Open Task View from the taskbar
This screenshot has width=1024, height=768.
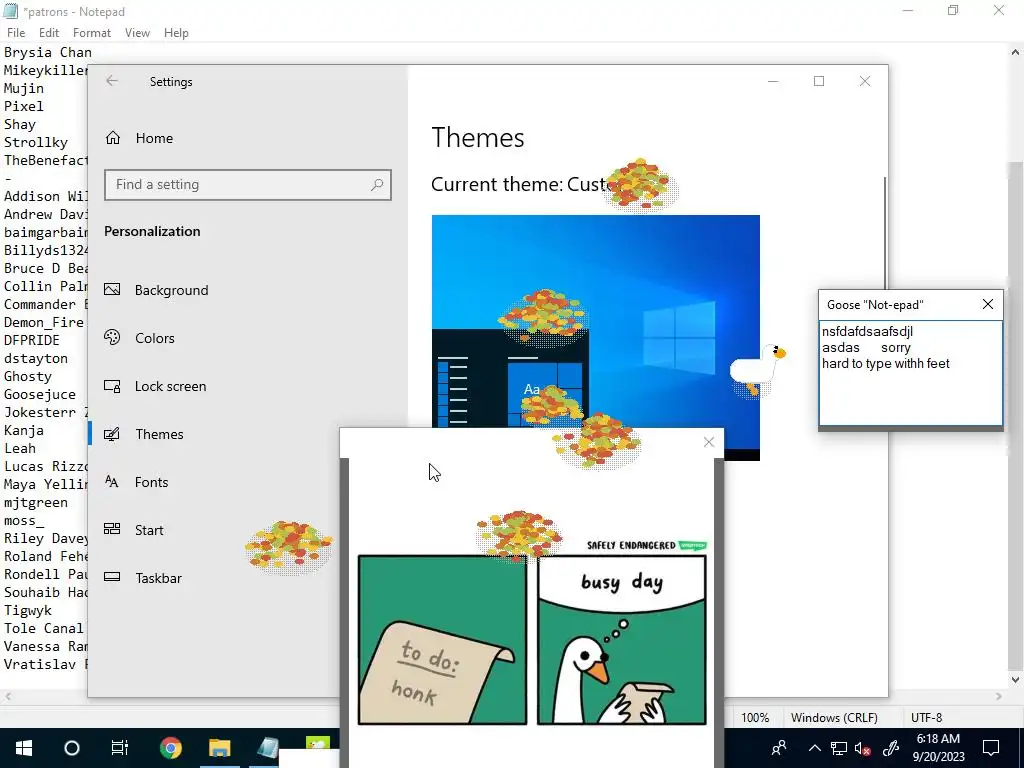pos(120,748)
